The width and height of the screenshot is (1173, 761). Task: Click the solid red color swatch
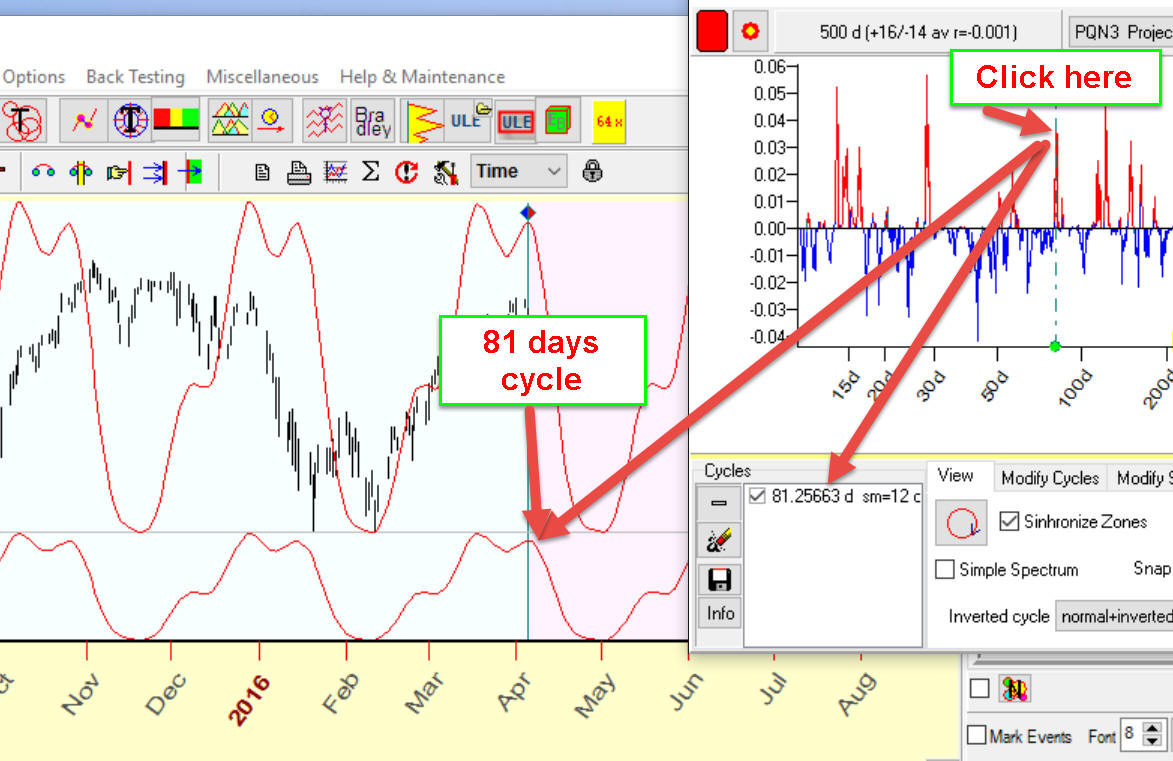point(711,31)
